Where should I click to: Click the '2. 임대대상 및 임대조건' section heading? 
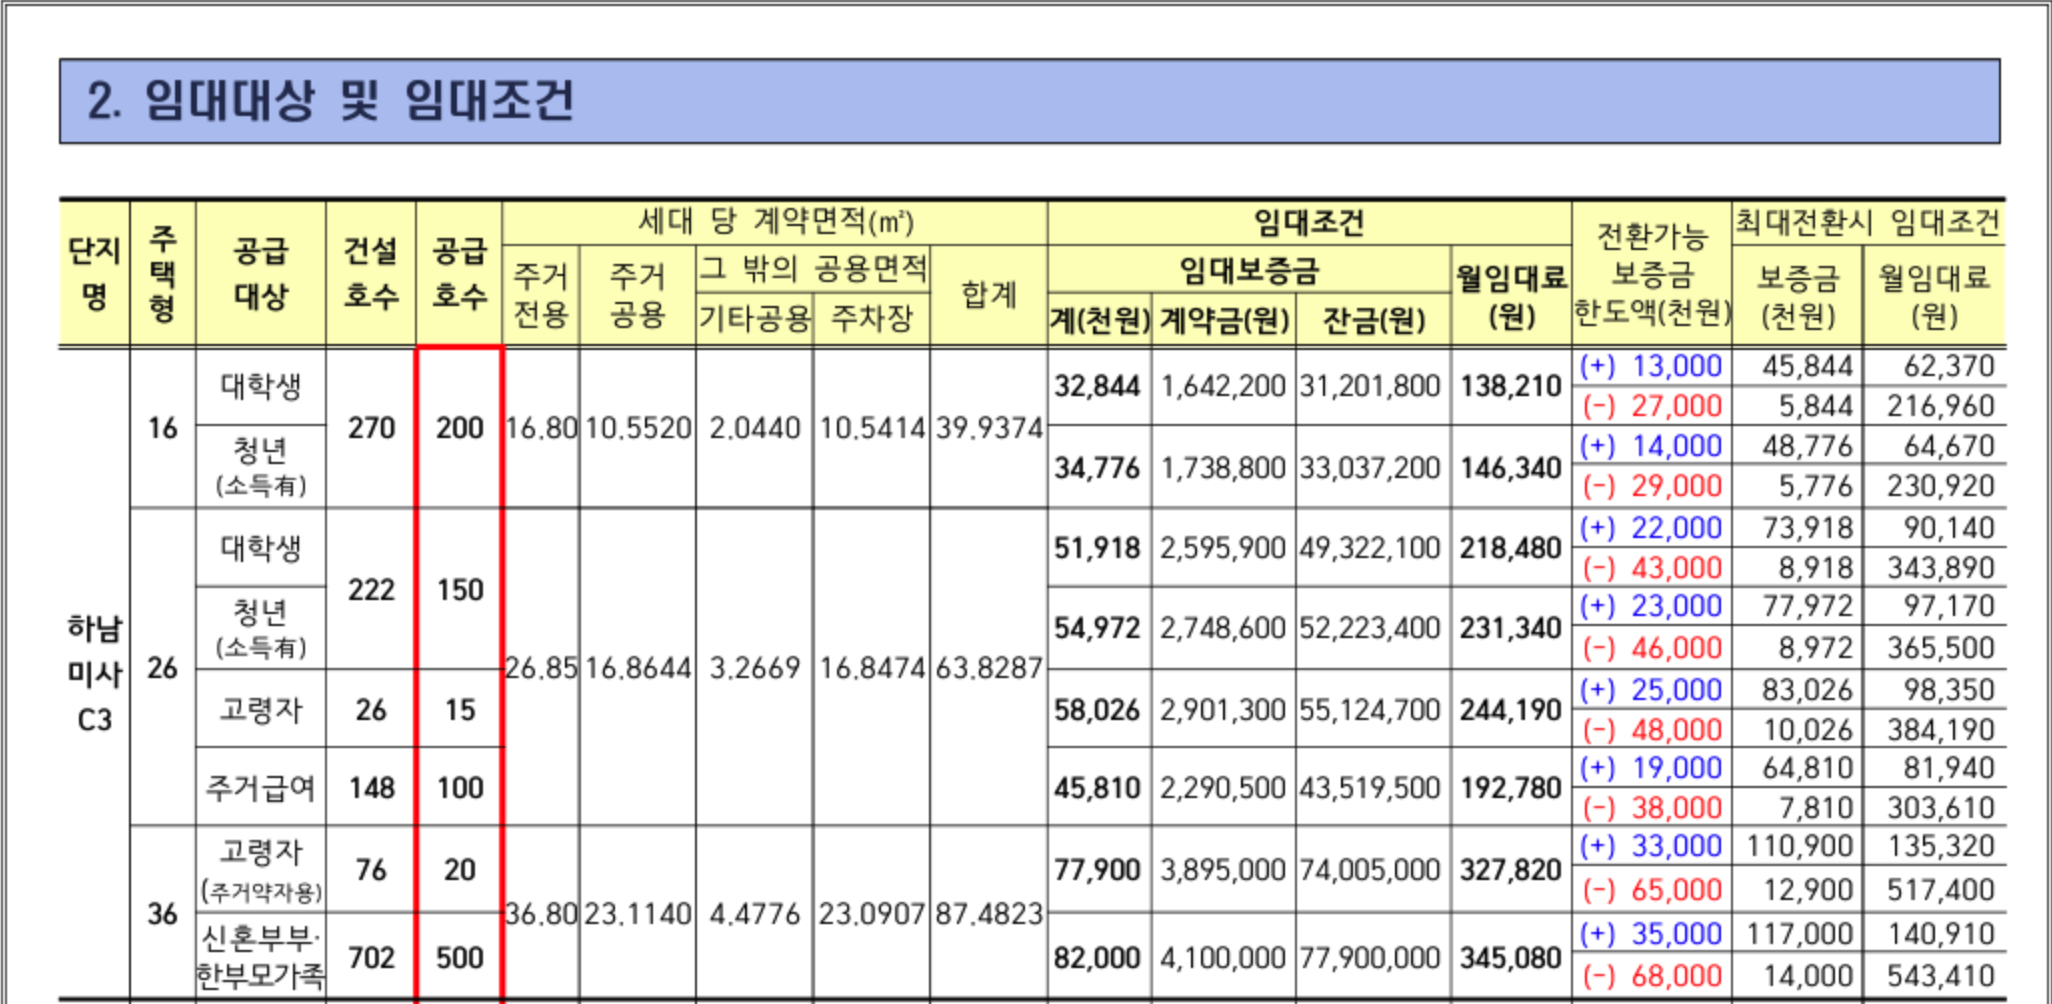click(x=330, y=101)
